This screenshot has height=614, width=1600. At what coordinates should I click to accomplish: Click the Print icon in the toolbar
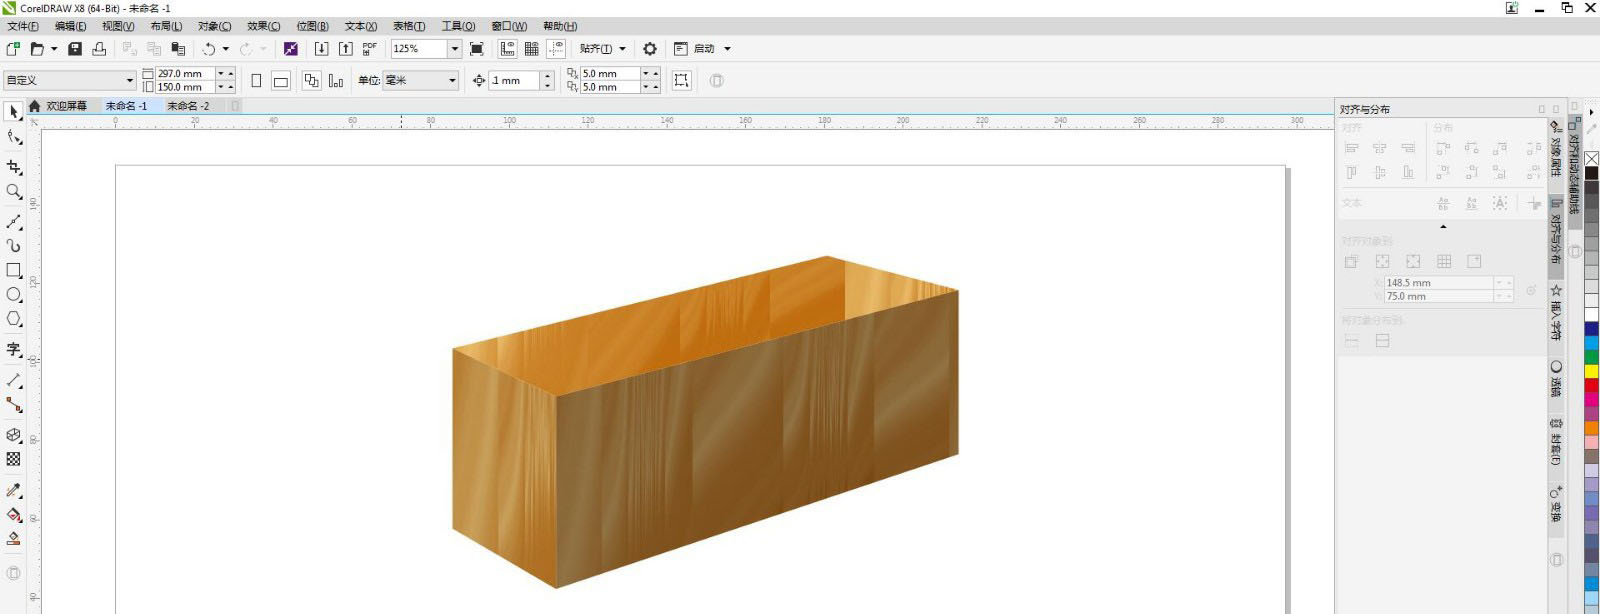pos(99,49)
